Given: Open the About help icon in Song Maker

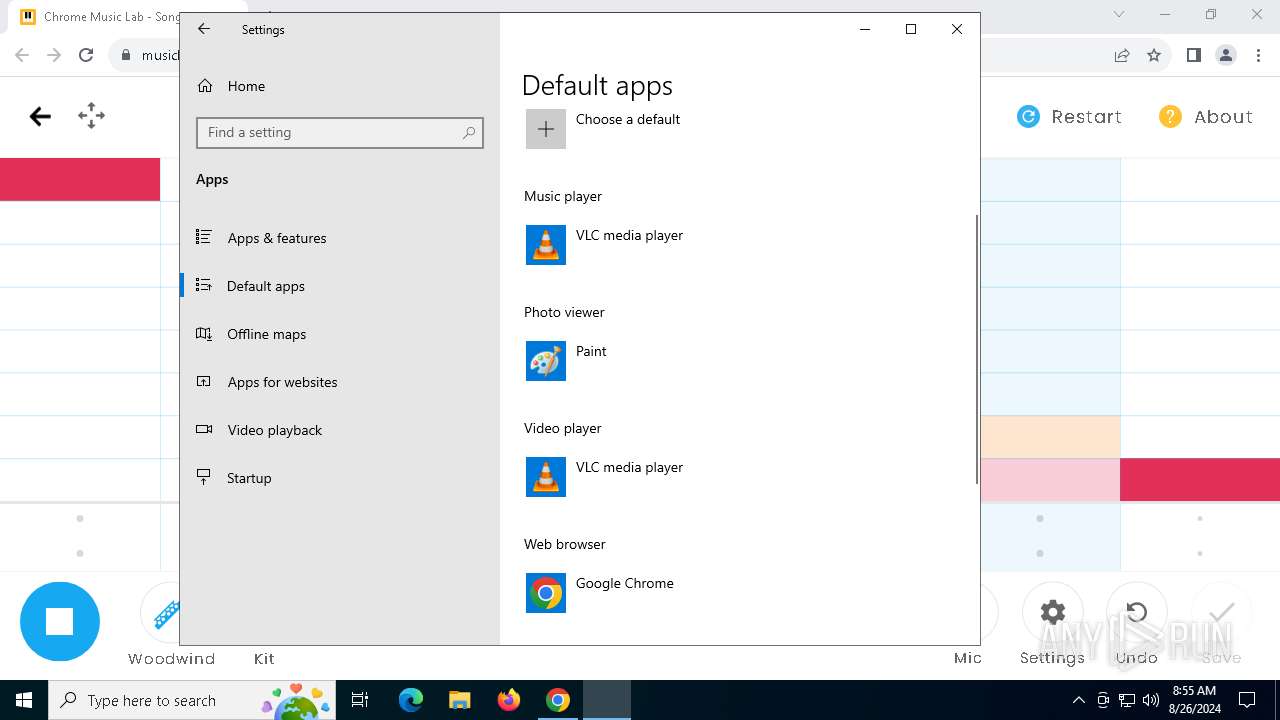Looking at the screenshot, I should 1170,117.
